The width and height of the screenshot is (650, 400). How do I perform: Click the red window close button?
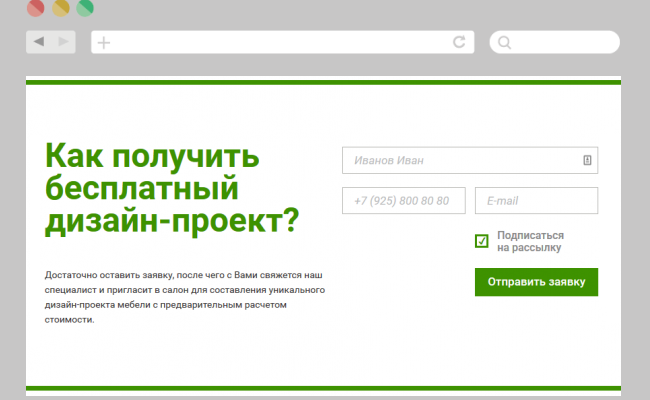point(35,9)
